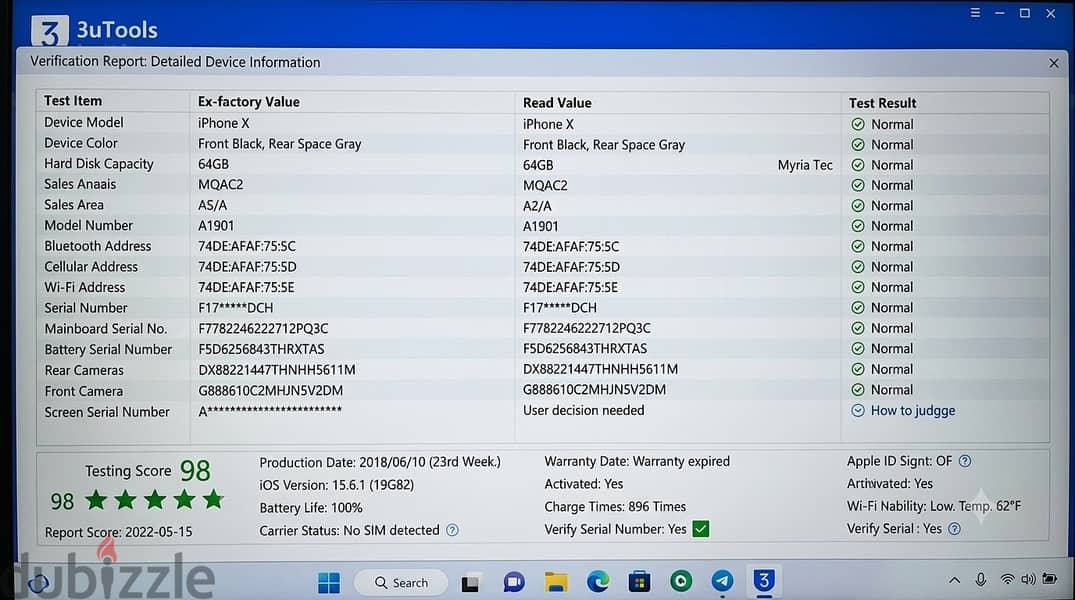Click Normal check icon for Device Color

pos(858,145)
